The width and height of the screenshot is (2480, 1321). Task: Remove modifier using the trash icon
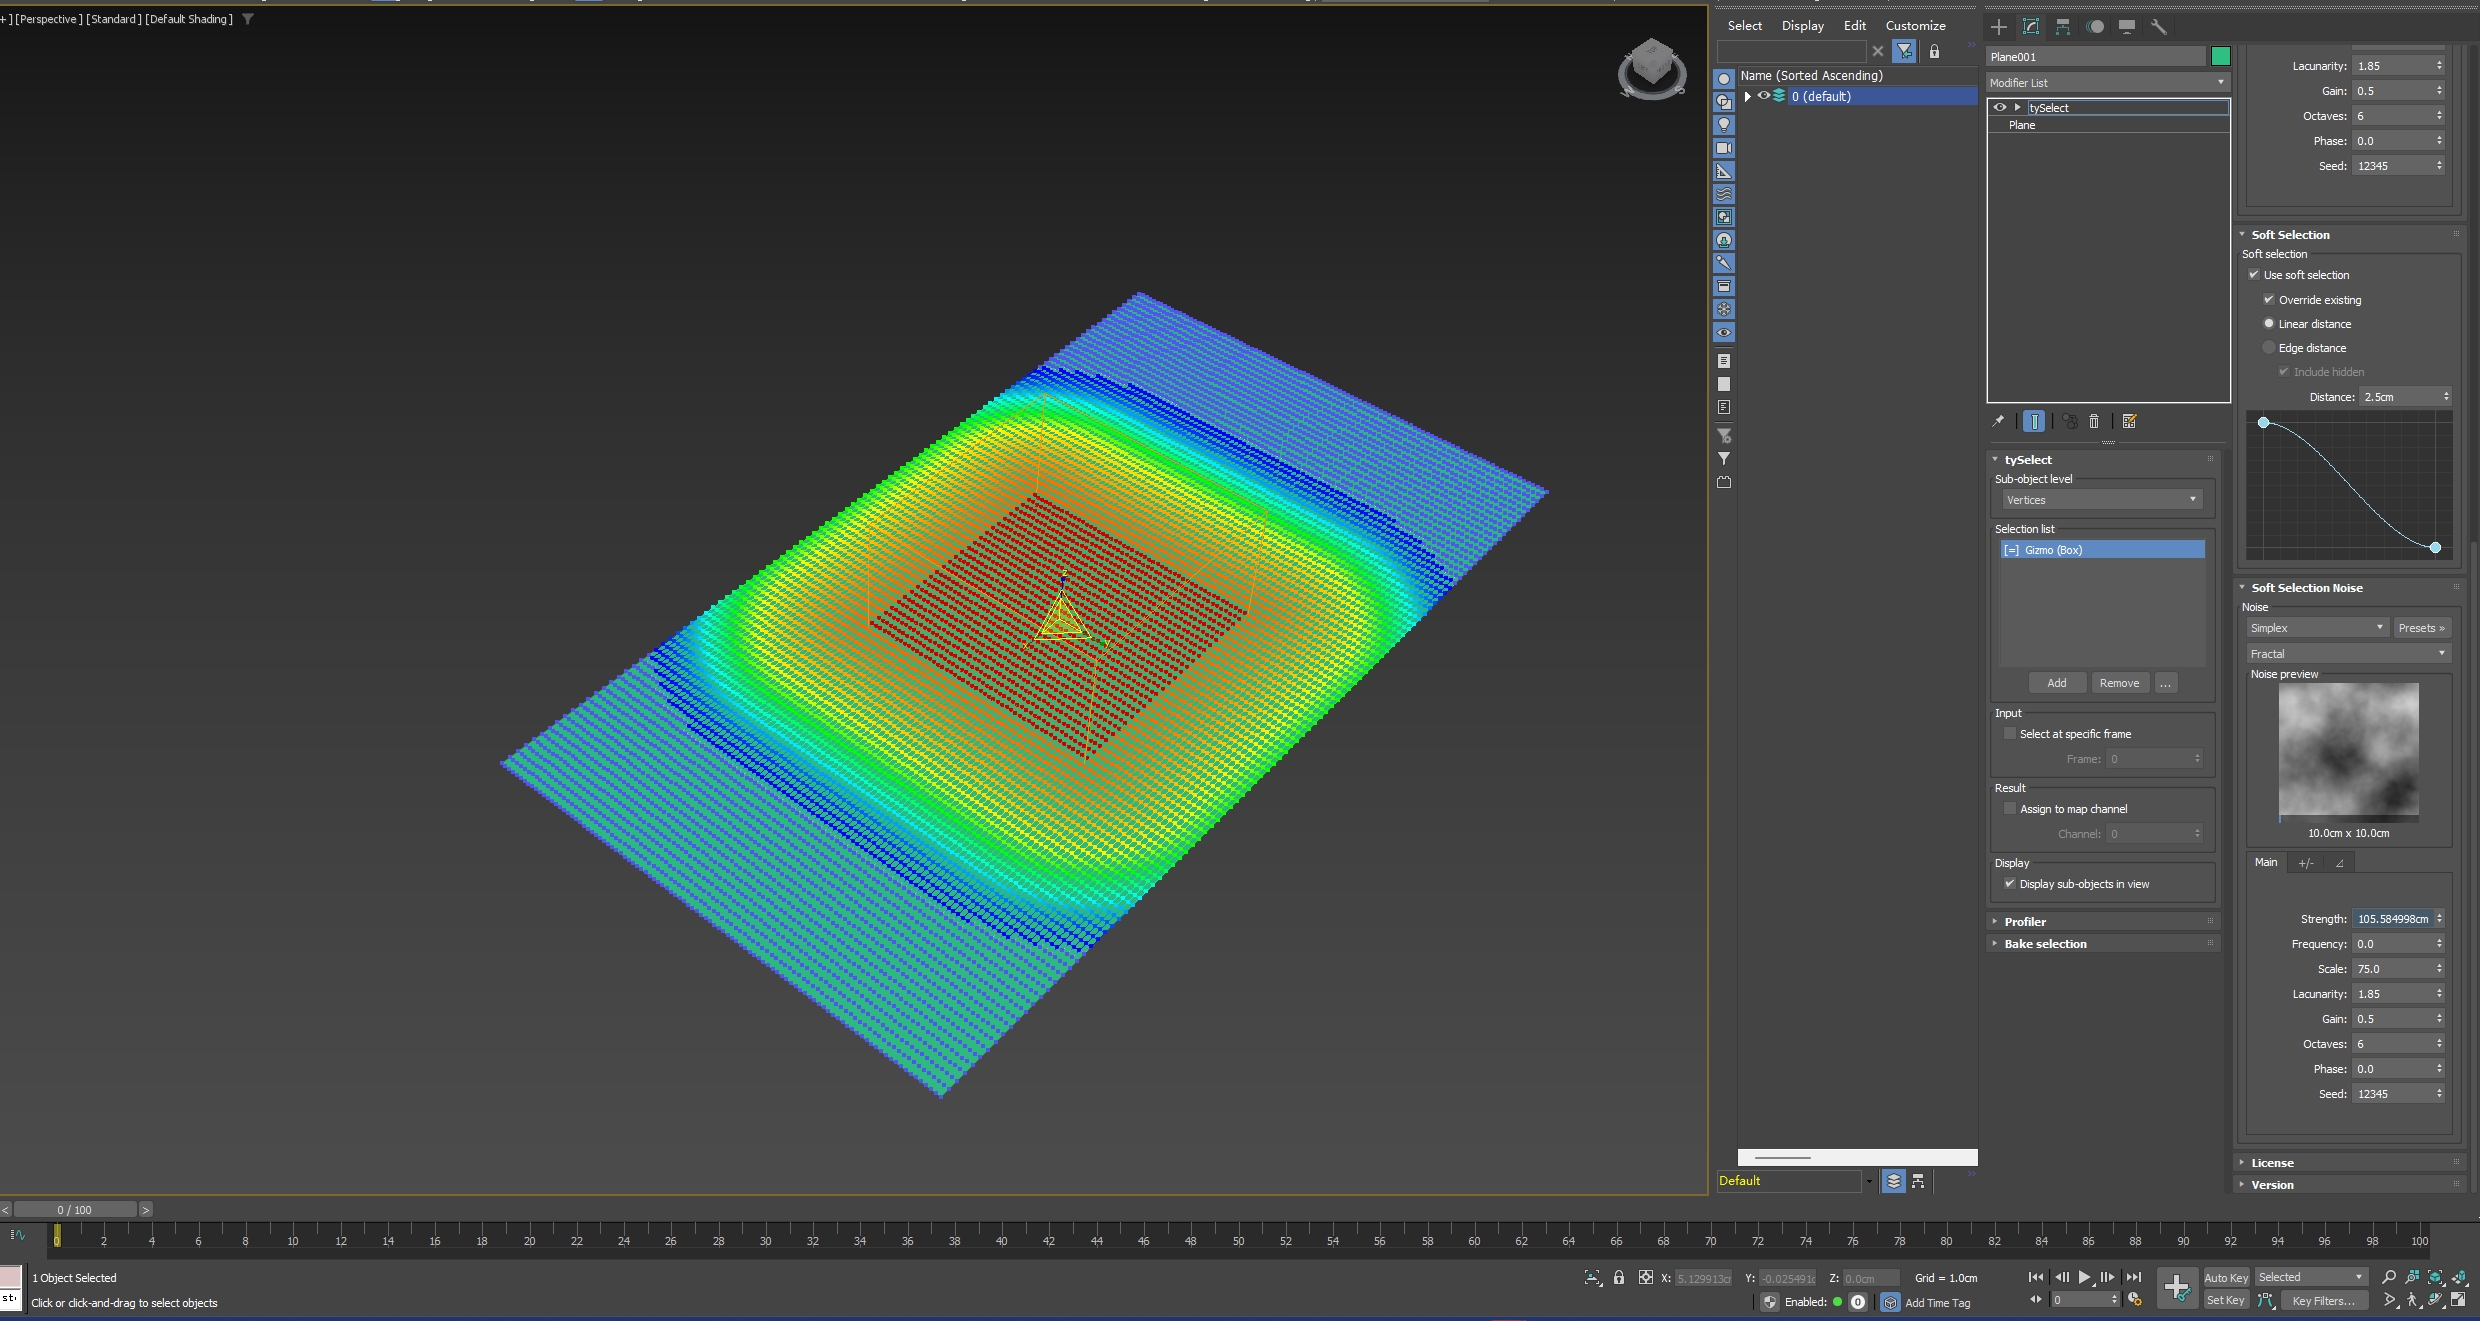(x=2093, y=422)
